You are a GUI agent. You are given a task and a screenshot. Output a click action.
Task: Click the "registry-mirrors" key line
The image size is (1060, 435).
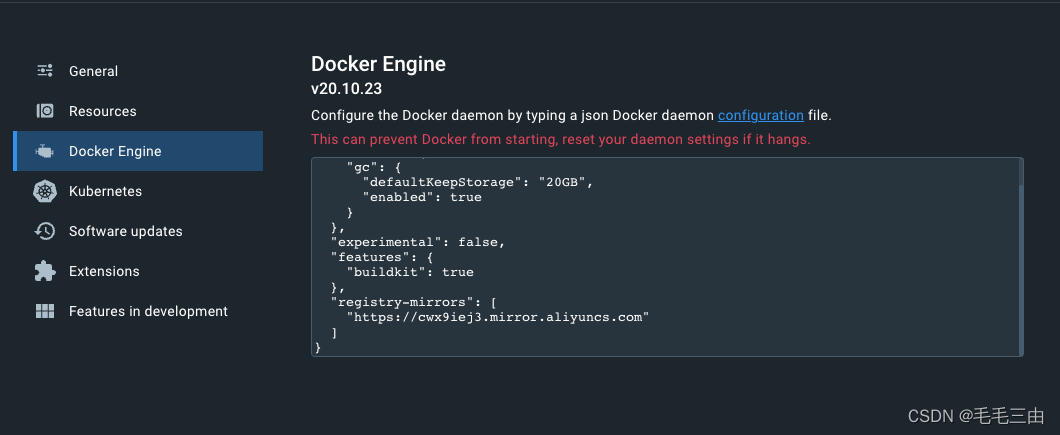(414, 302)
